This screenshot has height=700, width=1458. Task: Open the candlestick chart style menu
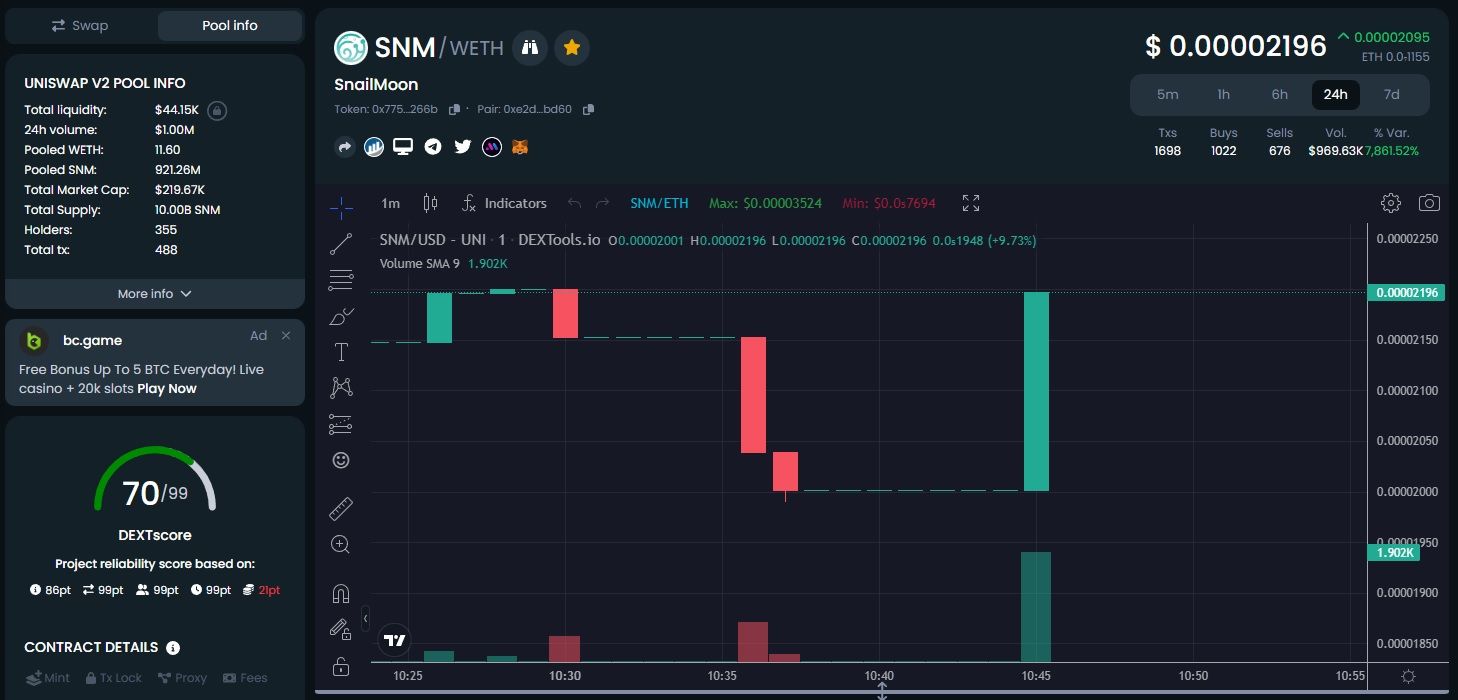tap(431, 203)
